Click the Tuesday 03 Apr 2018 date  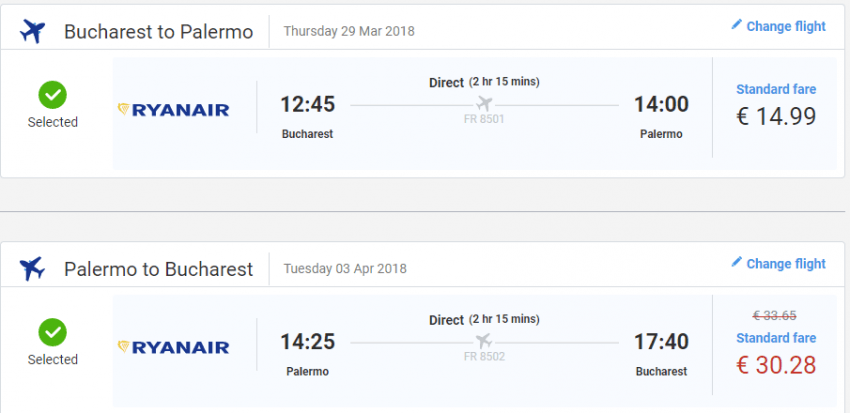[345, 269]
